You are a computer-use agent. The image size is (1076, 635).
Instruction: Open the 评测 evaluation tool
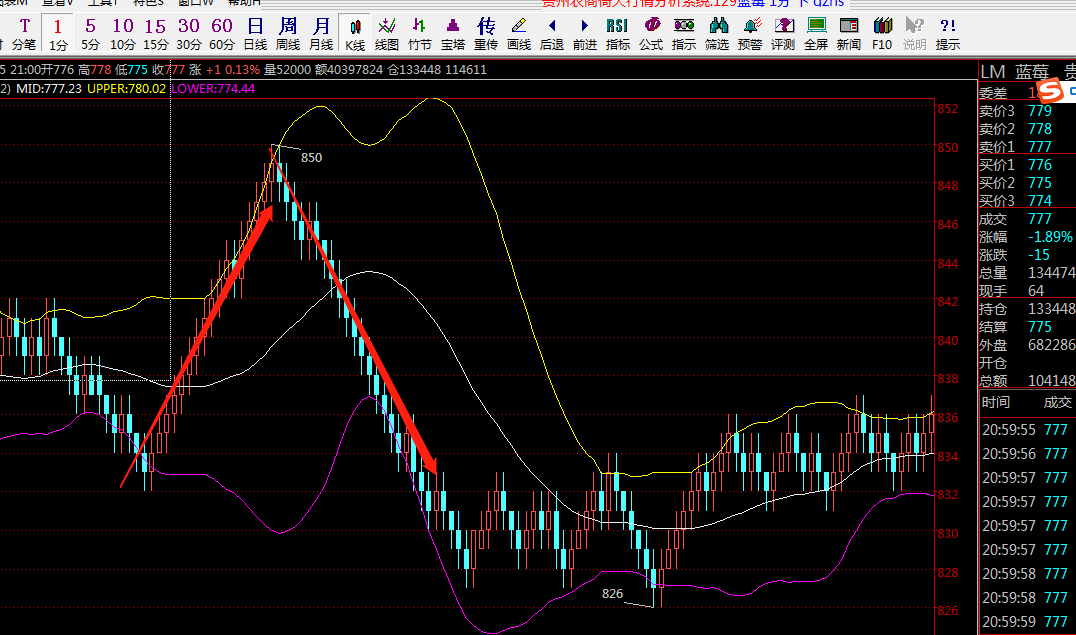(x=782, y=34)
